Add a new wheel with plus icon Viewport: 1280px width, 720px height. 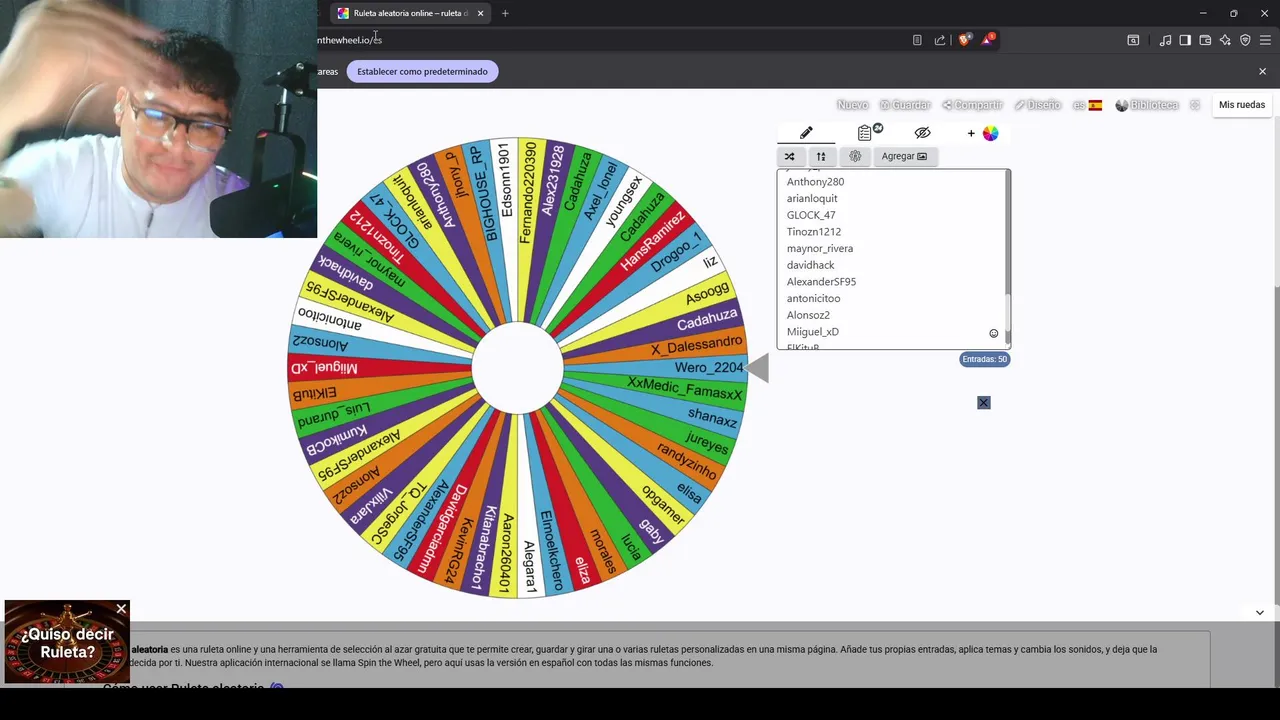click(x=970, y=133)
